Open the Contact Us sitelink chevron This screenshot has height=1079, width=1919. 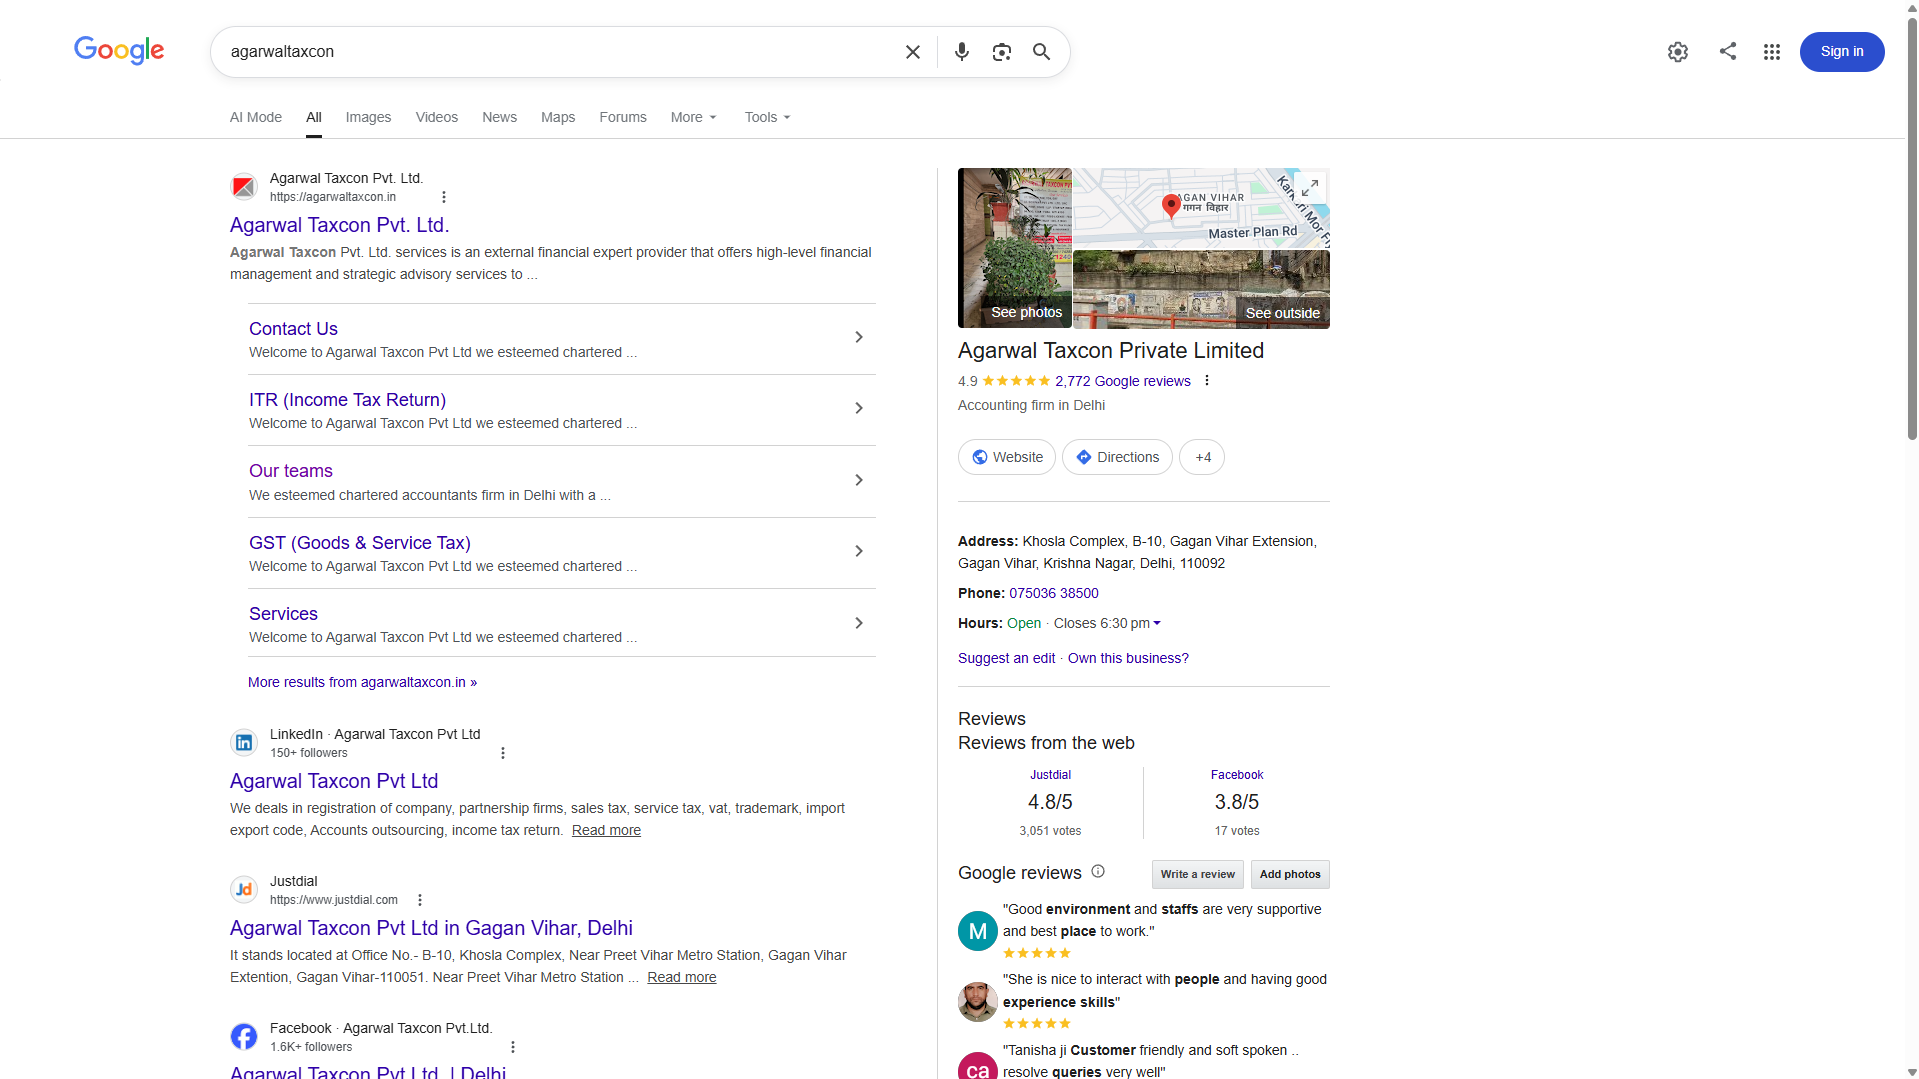pyautogui.click(x=858, y=338)
